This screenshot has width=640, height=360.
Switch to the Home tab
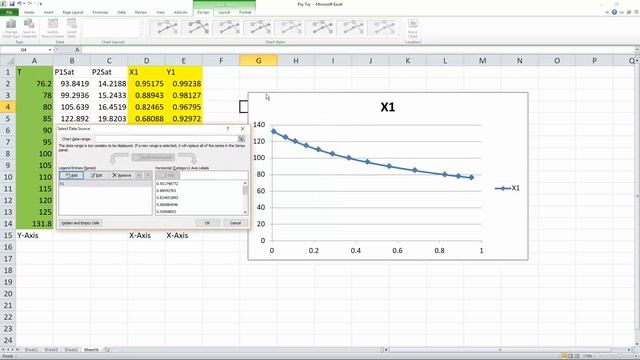pos(29,12)
